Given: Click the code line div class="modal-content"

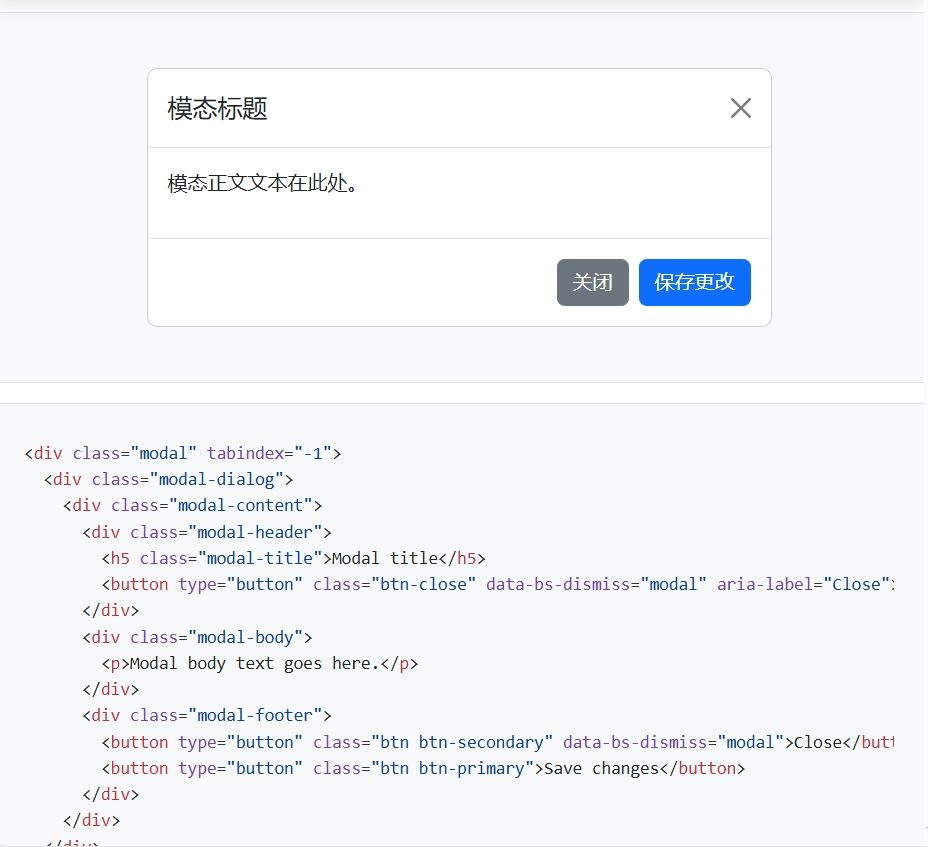Looking at the screenshot, I should [192, 505].
